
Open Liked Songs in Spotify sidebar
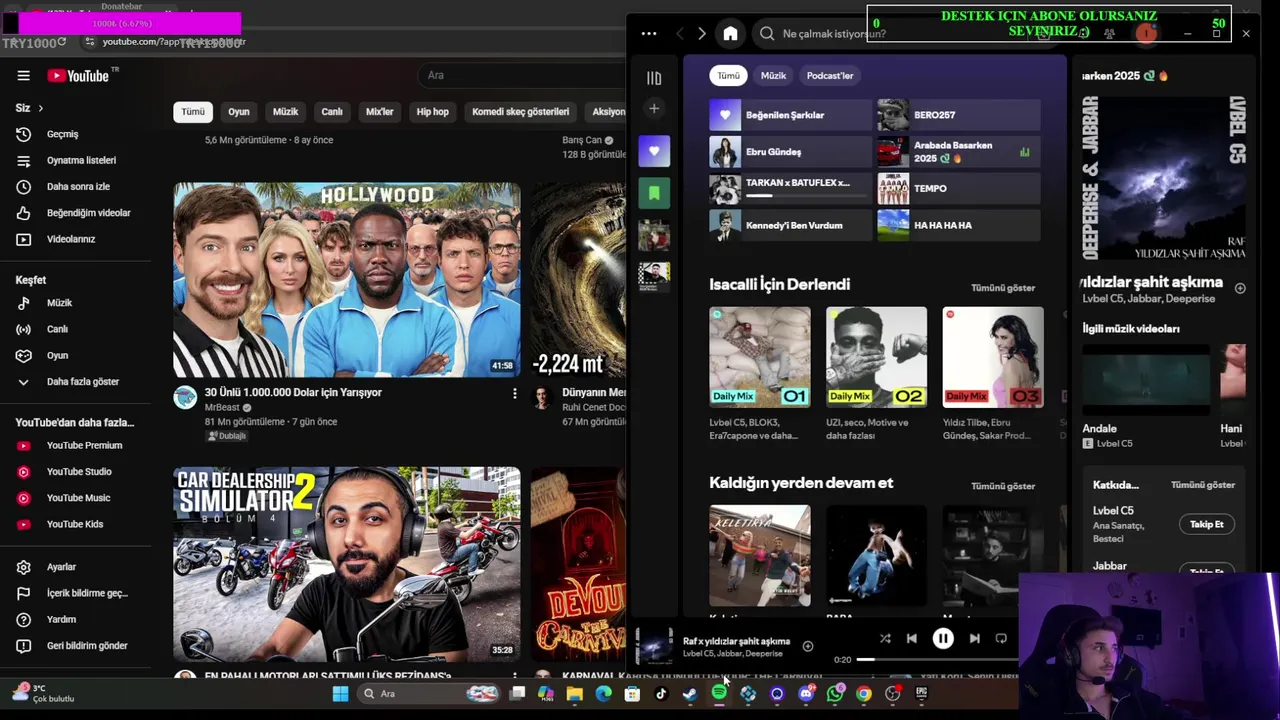(x=654, y=151)
